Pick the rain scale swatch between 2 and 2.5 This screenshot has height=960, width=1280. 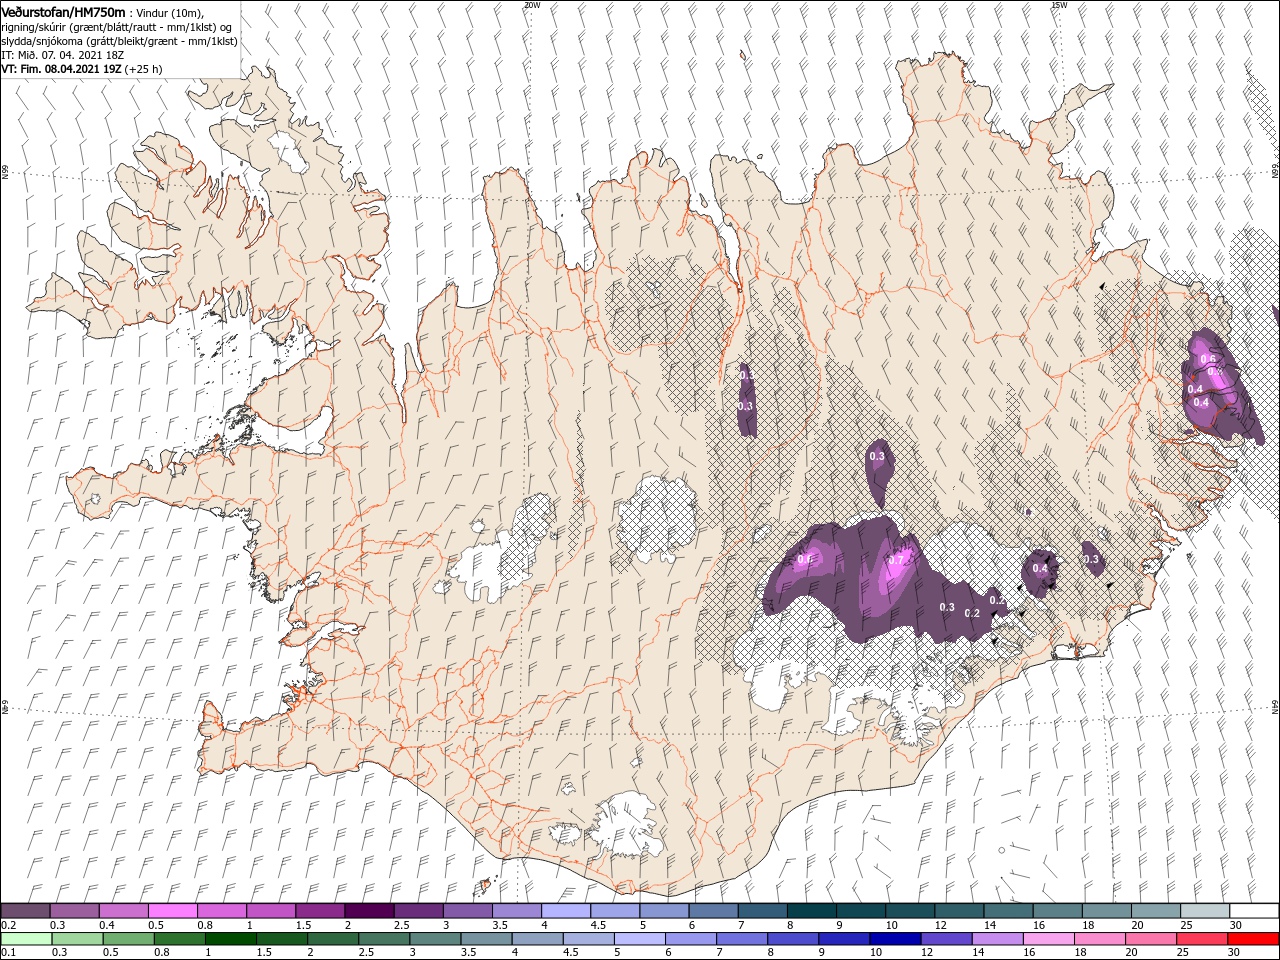333,938
